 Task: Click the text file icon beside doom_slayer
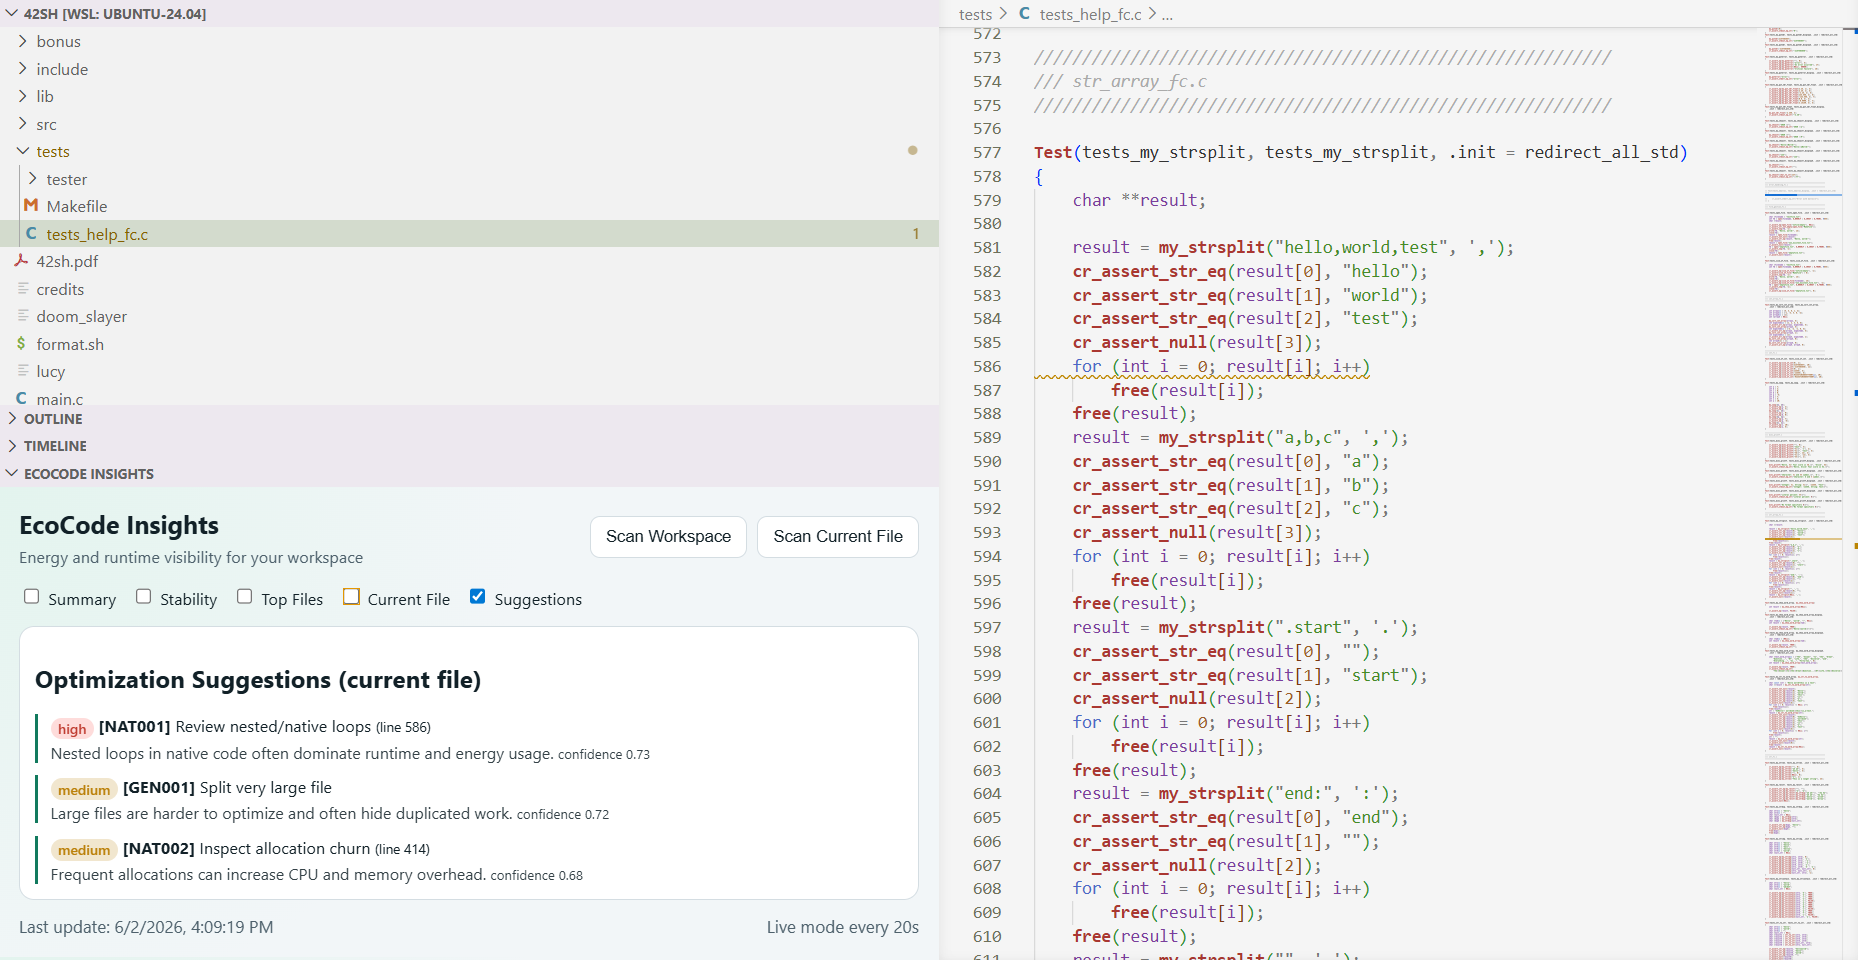pyautogui.click(x=22, y=315)
